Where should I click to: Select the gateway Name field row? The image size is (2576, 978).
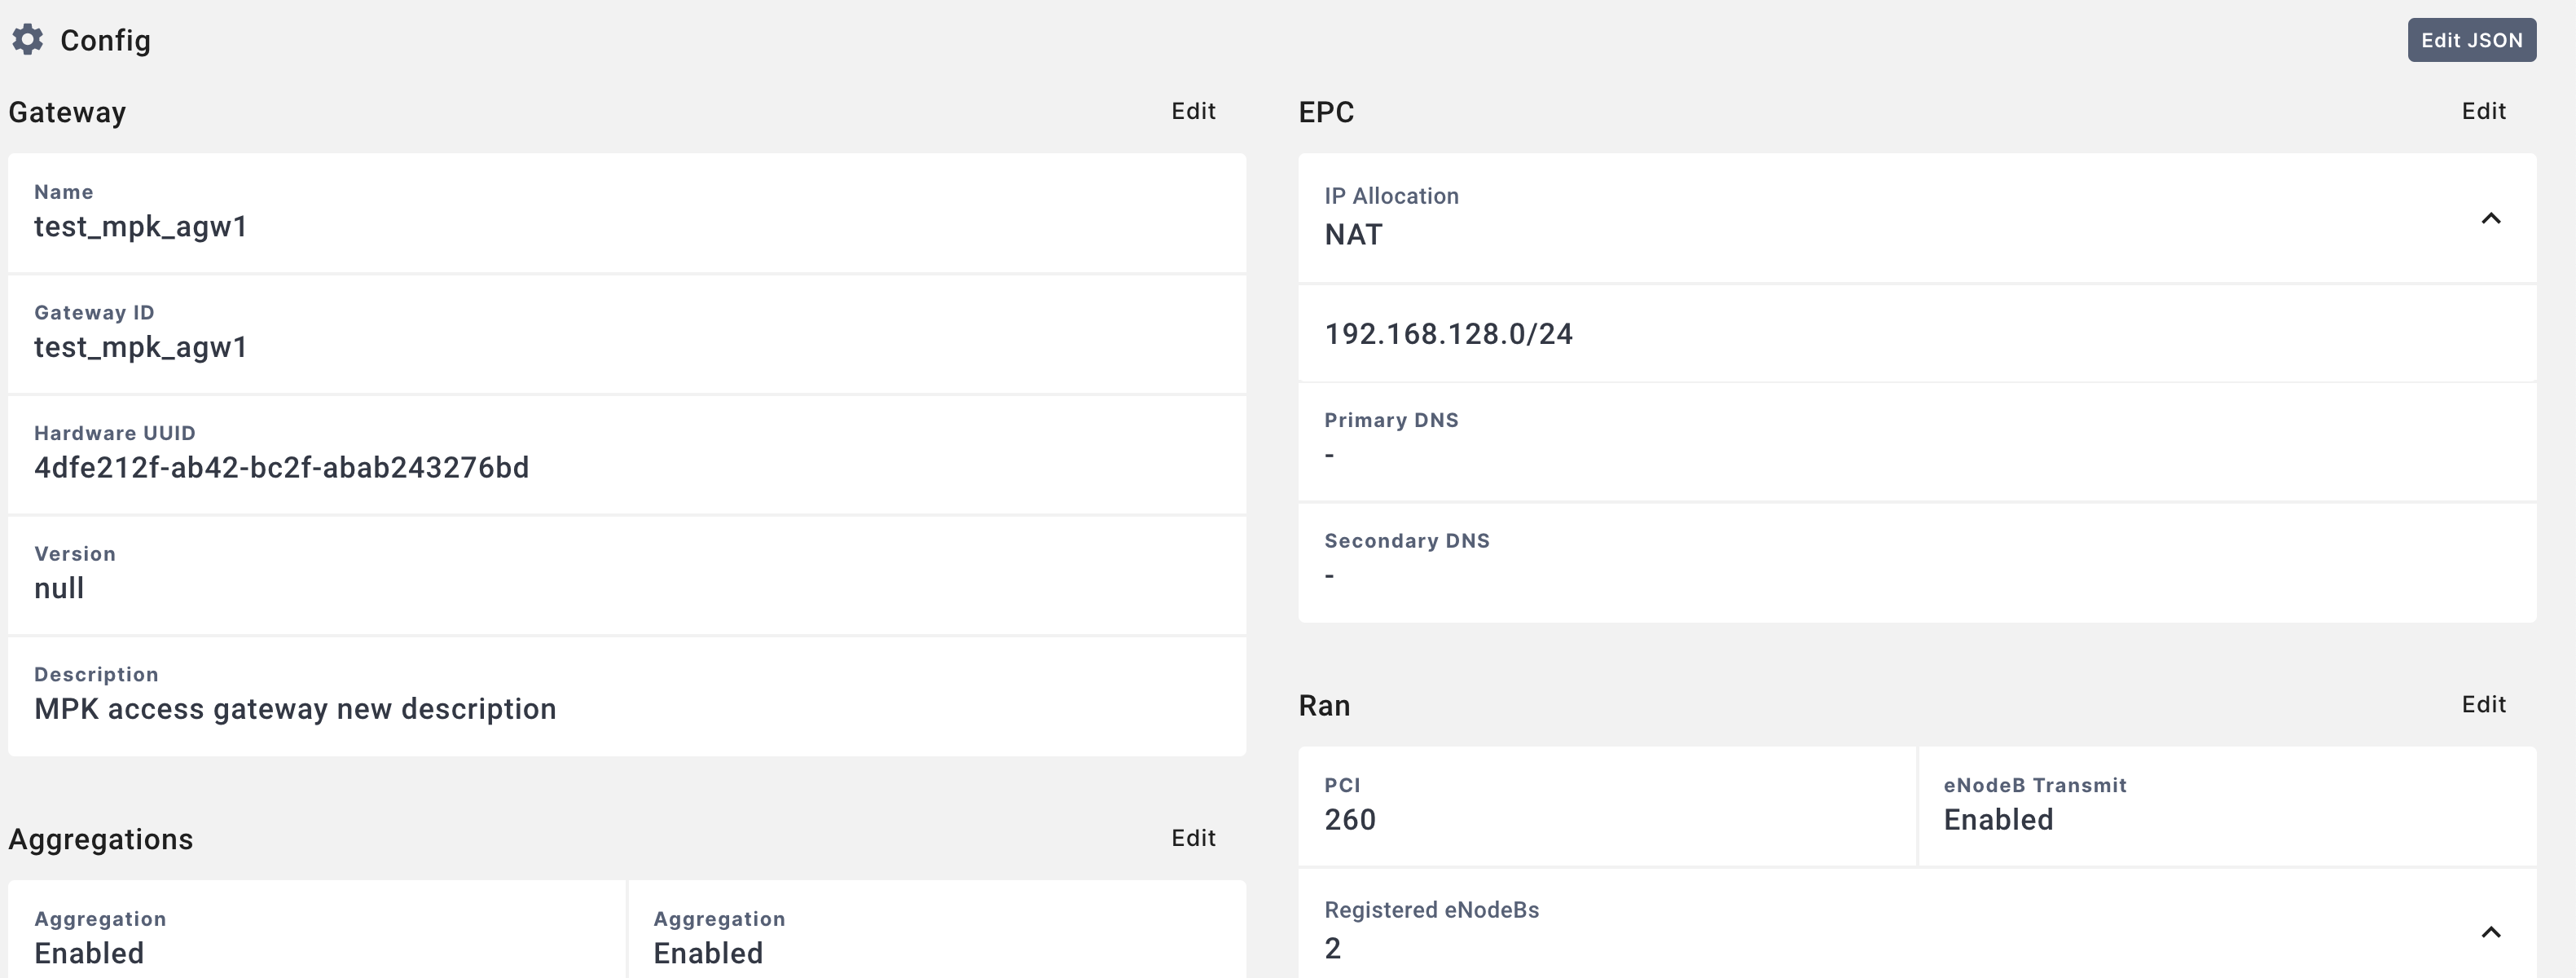[x=626, y=213]
